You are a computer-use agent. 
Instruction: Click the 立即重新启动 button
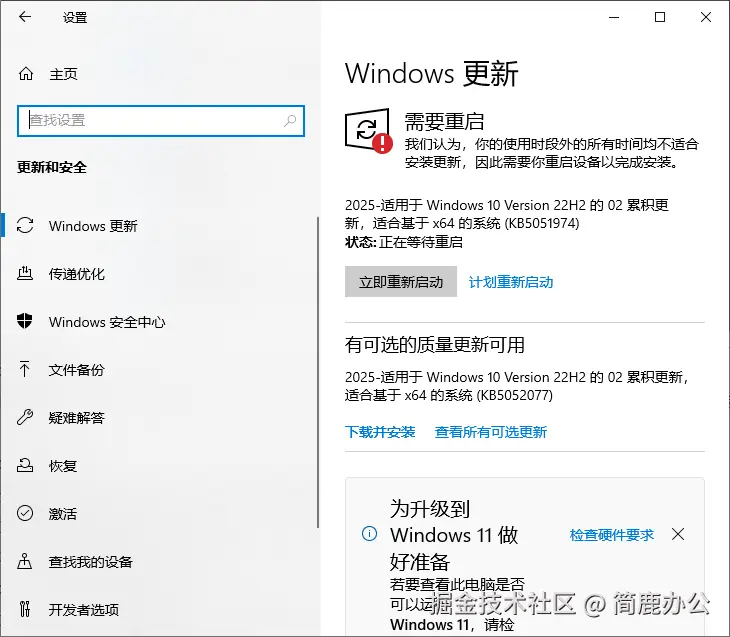[x=401, y=281]
